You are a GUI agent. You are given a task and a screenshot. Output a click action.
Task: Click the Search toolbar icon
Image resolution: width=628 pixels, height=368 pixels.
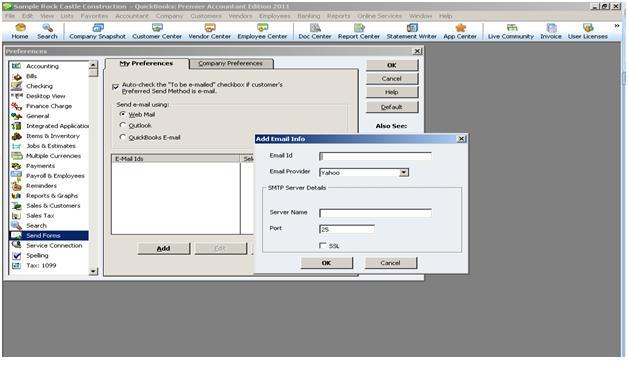47,31
